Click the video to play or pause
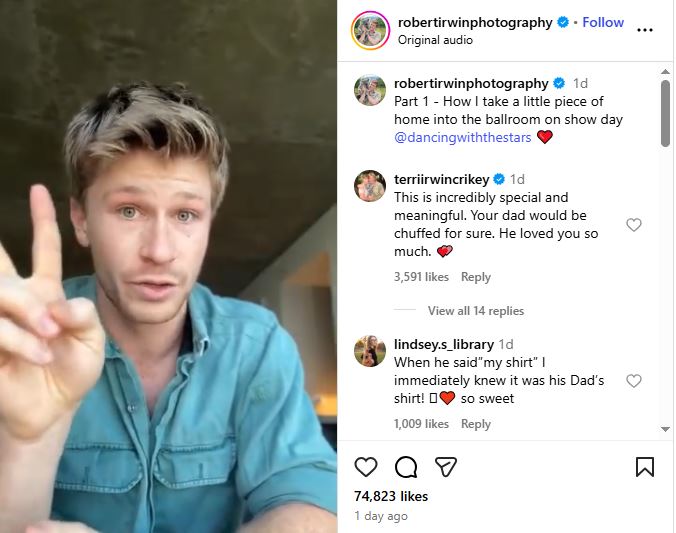Image resolution: width=676 pixels, height=533 pixels. (x=168, y=266)
